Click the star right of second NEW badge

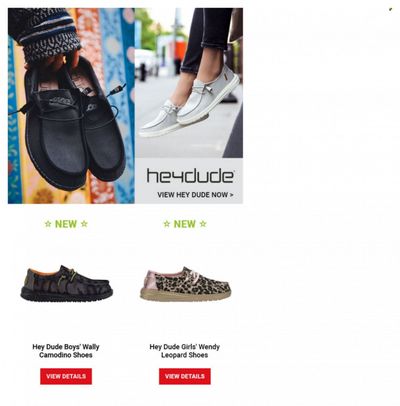[x=203, y=224]
